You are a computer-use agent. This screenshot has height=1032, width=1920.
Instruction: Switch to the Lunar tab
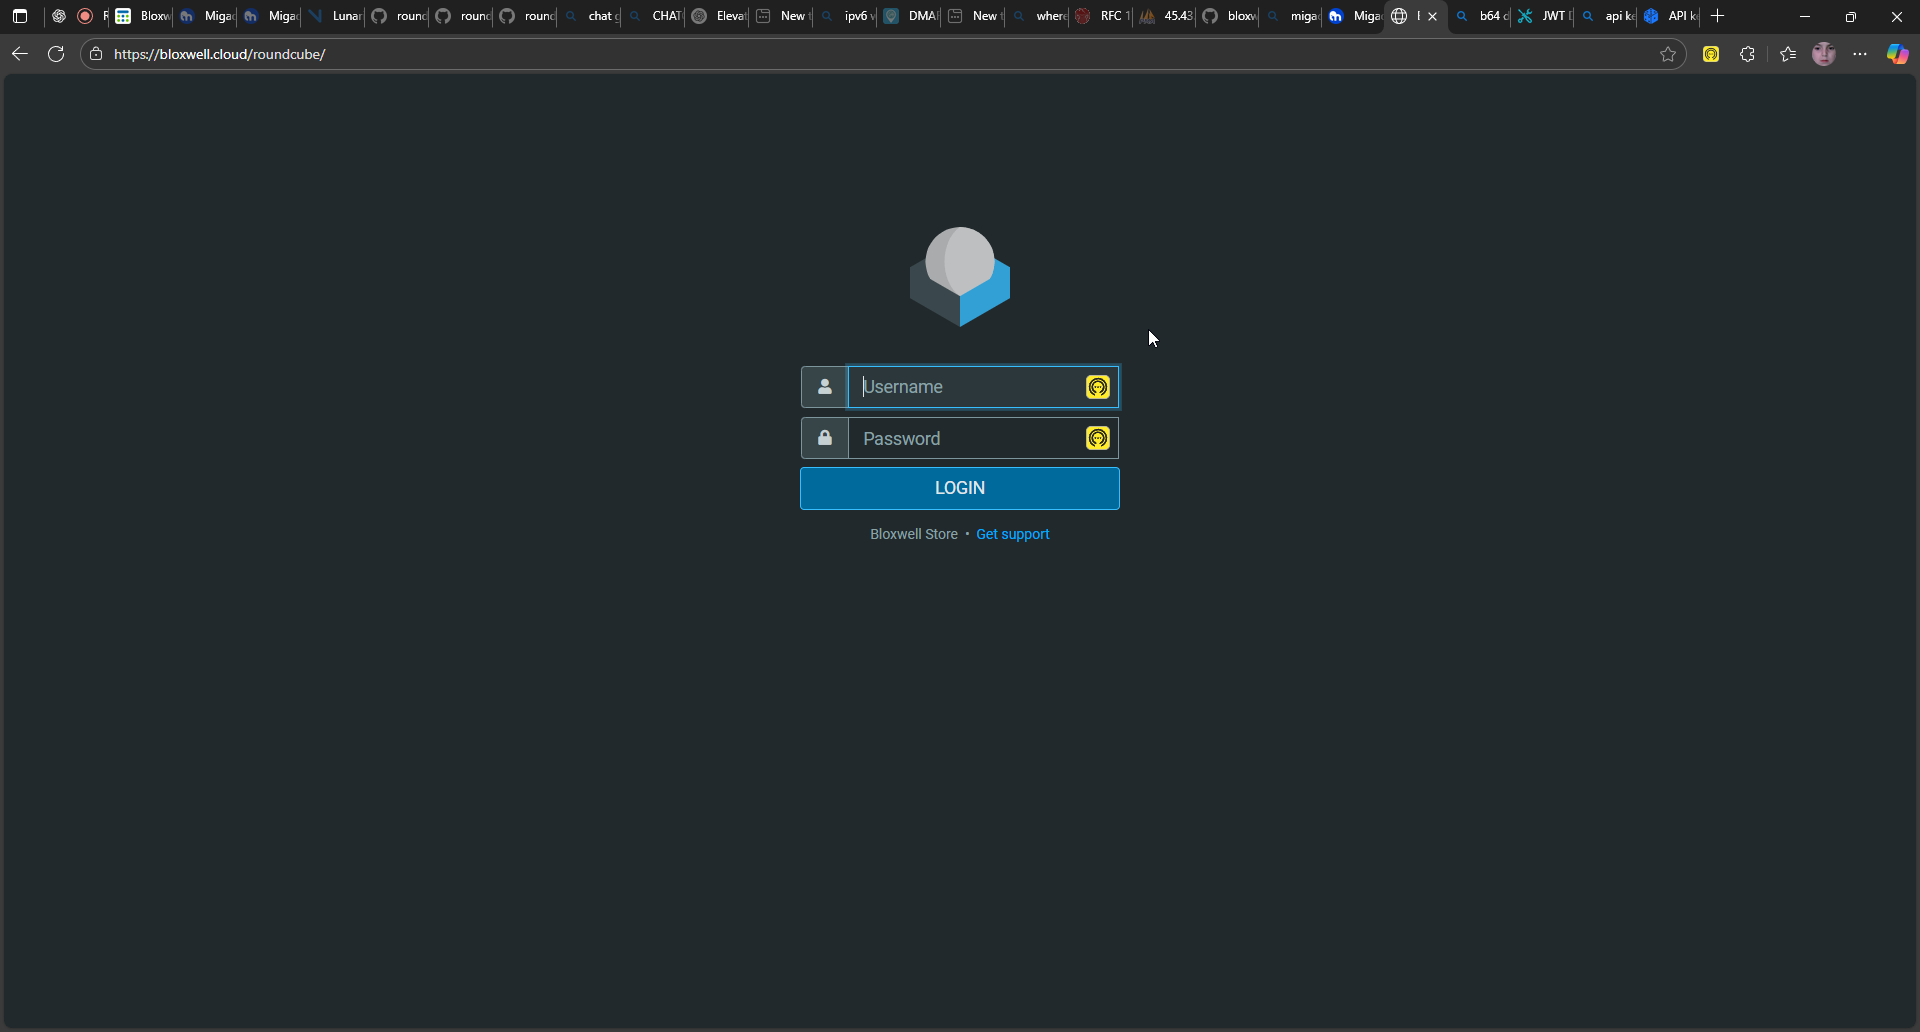tap(335, 16)
